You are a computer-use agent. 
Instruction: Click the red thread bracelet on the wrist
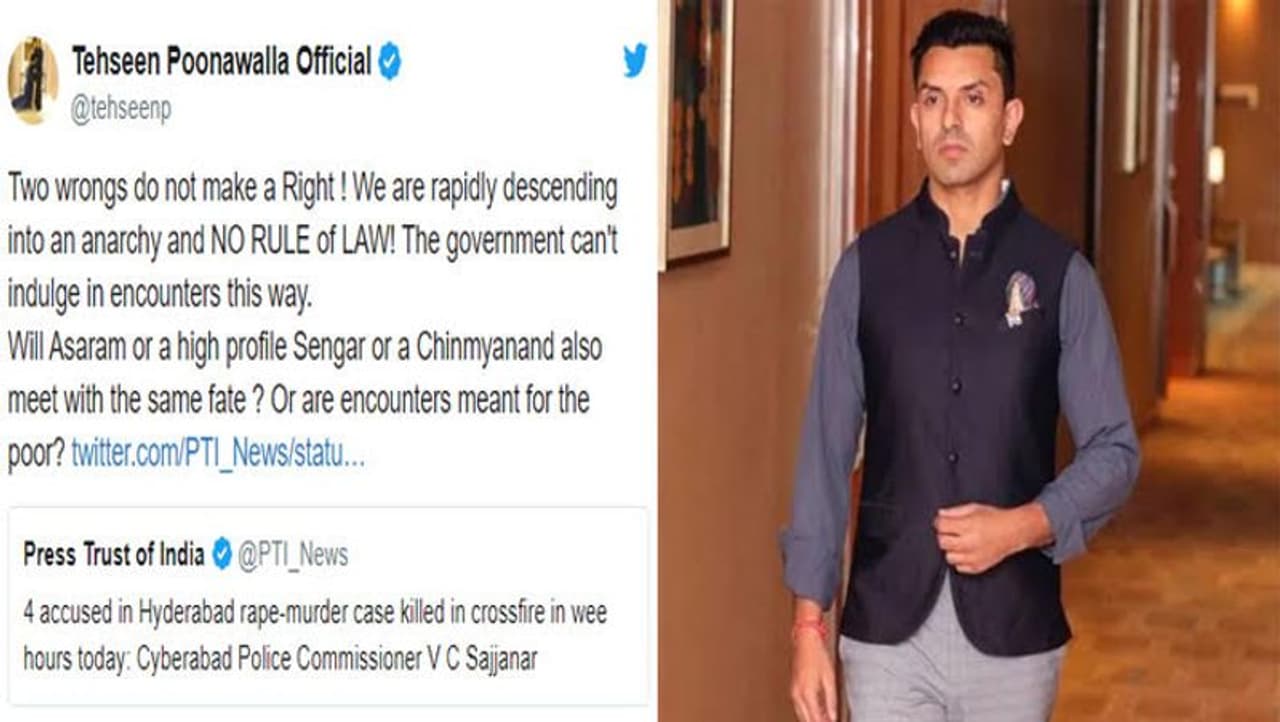point(809,628)
